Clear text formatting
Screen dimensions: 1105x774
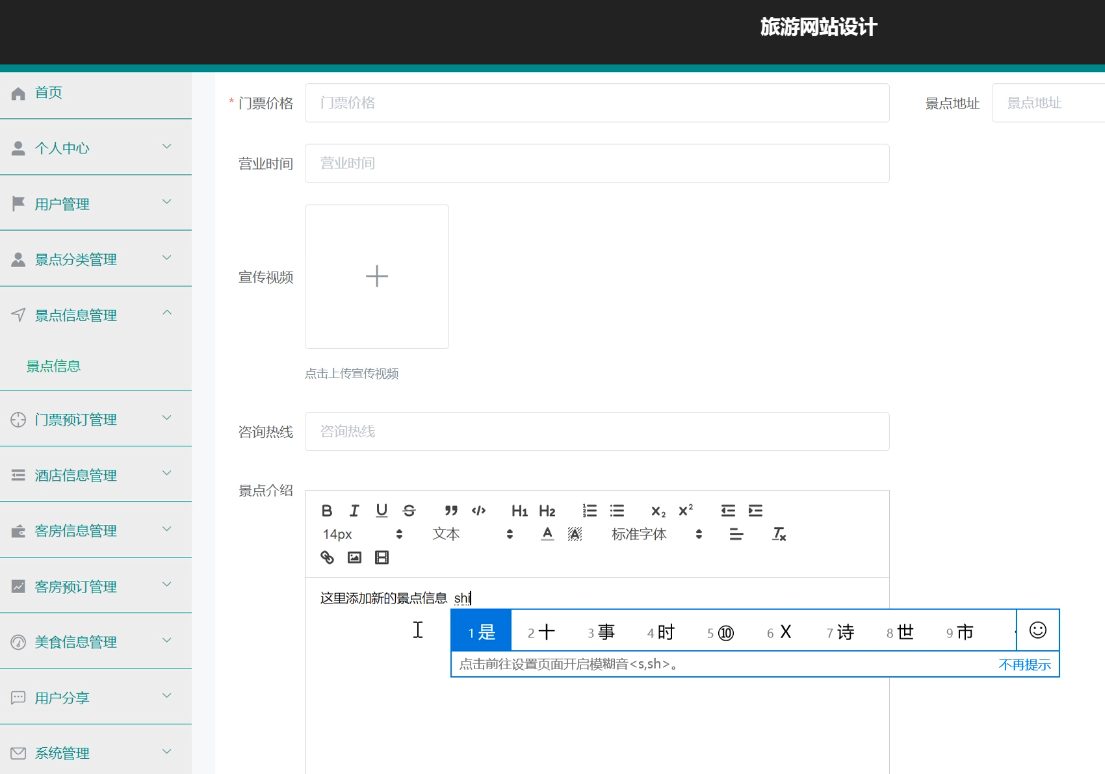coord(779,534)
